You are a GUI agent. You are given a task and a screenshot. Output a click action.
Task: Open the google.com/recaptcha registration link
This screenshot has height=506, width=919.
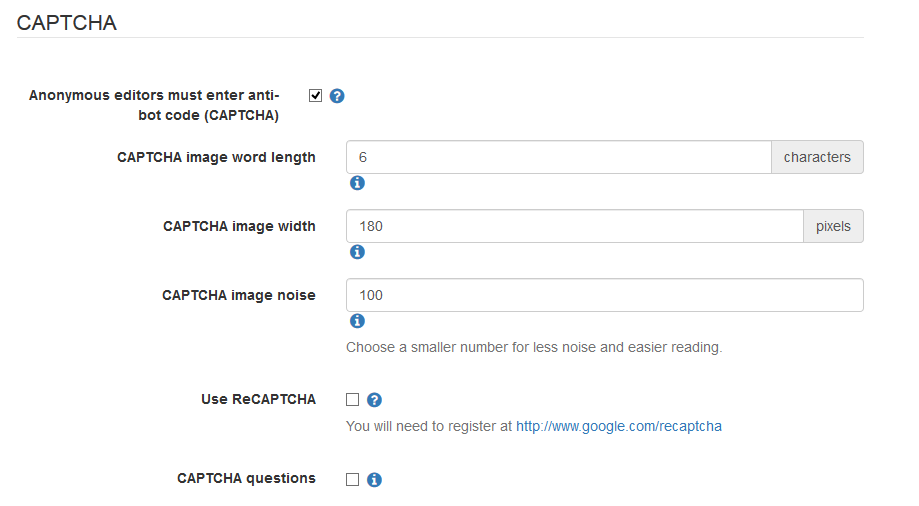(x=618, y=426)
